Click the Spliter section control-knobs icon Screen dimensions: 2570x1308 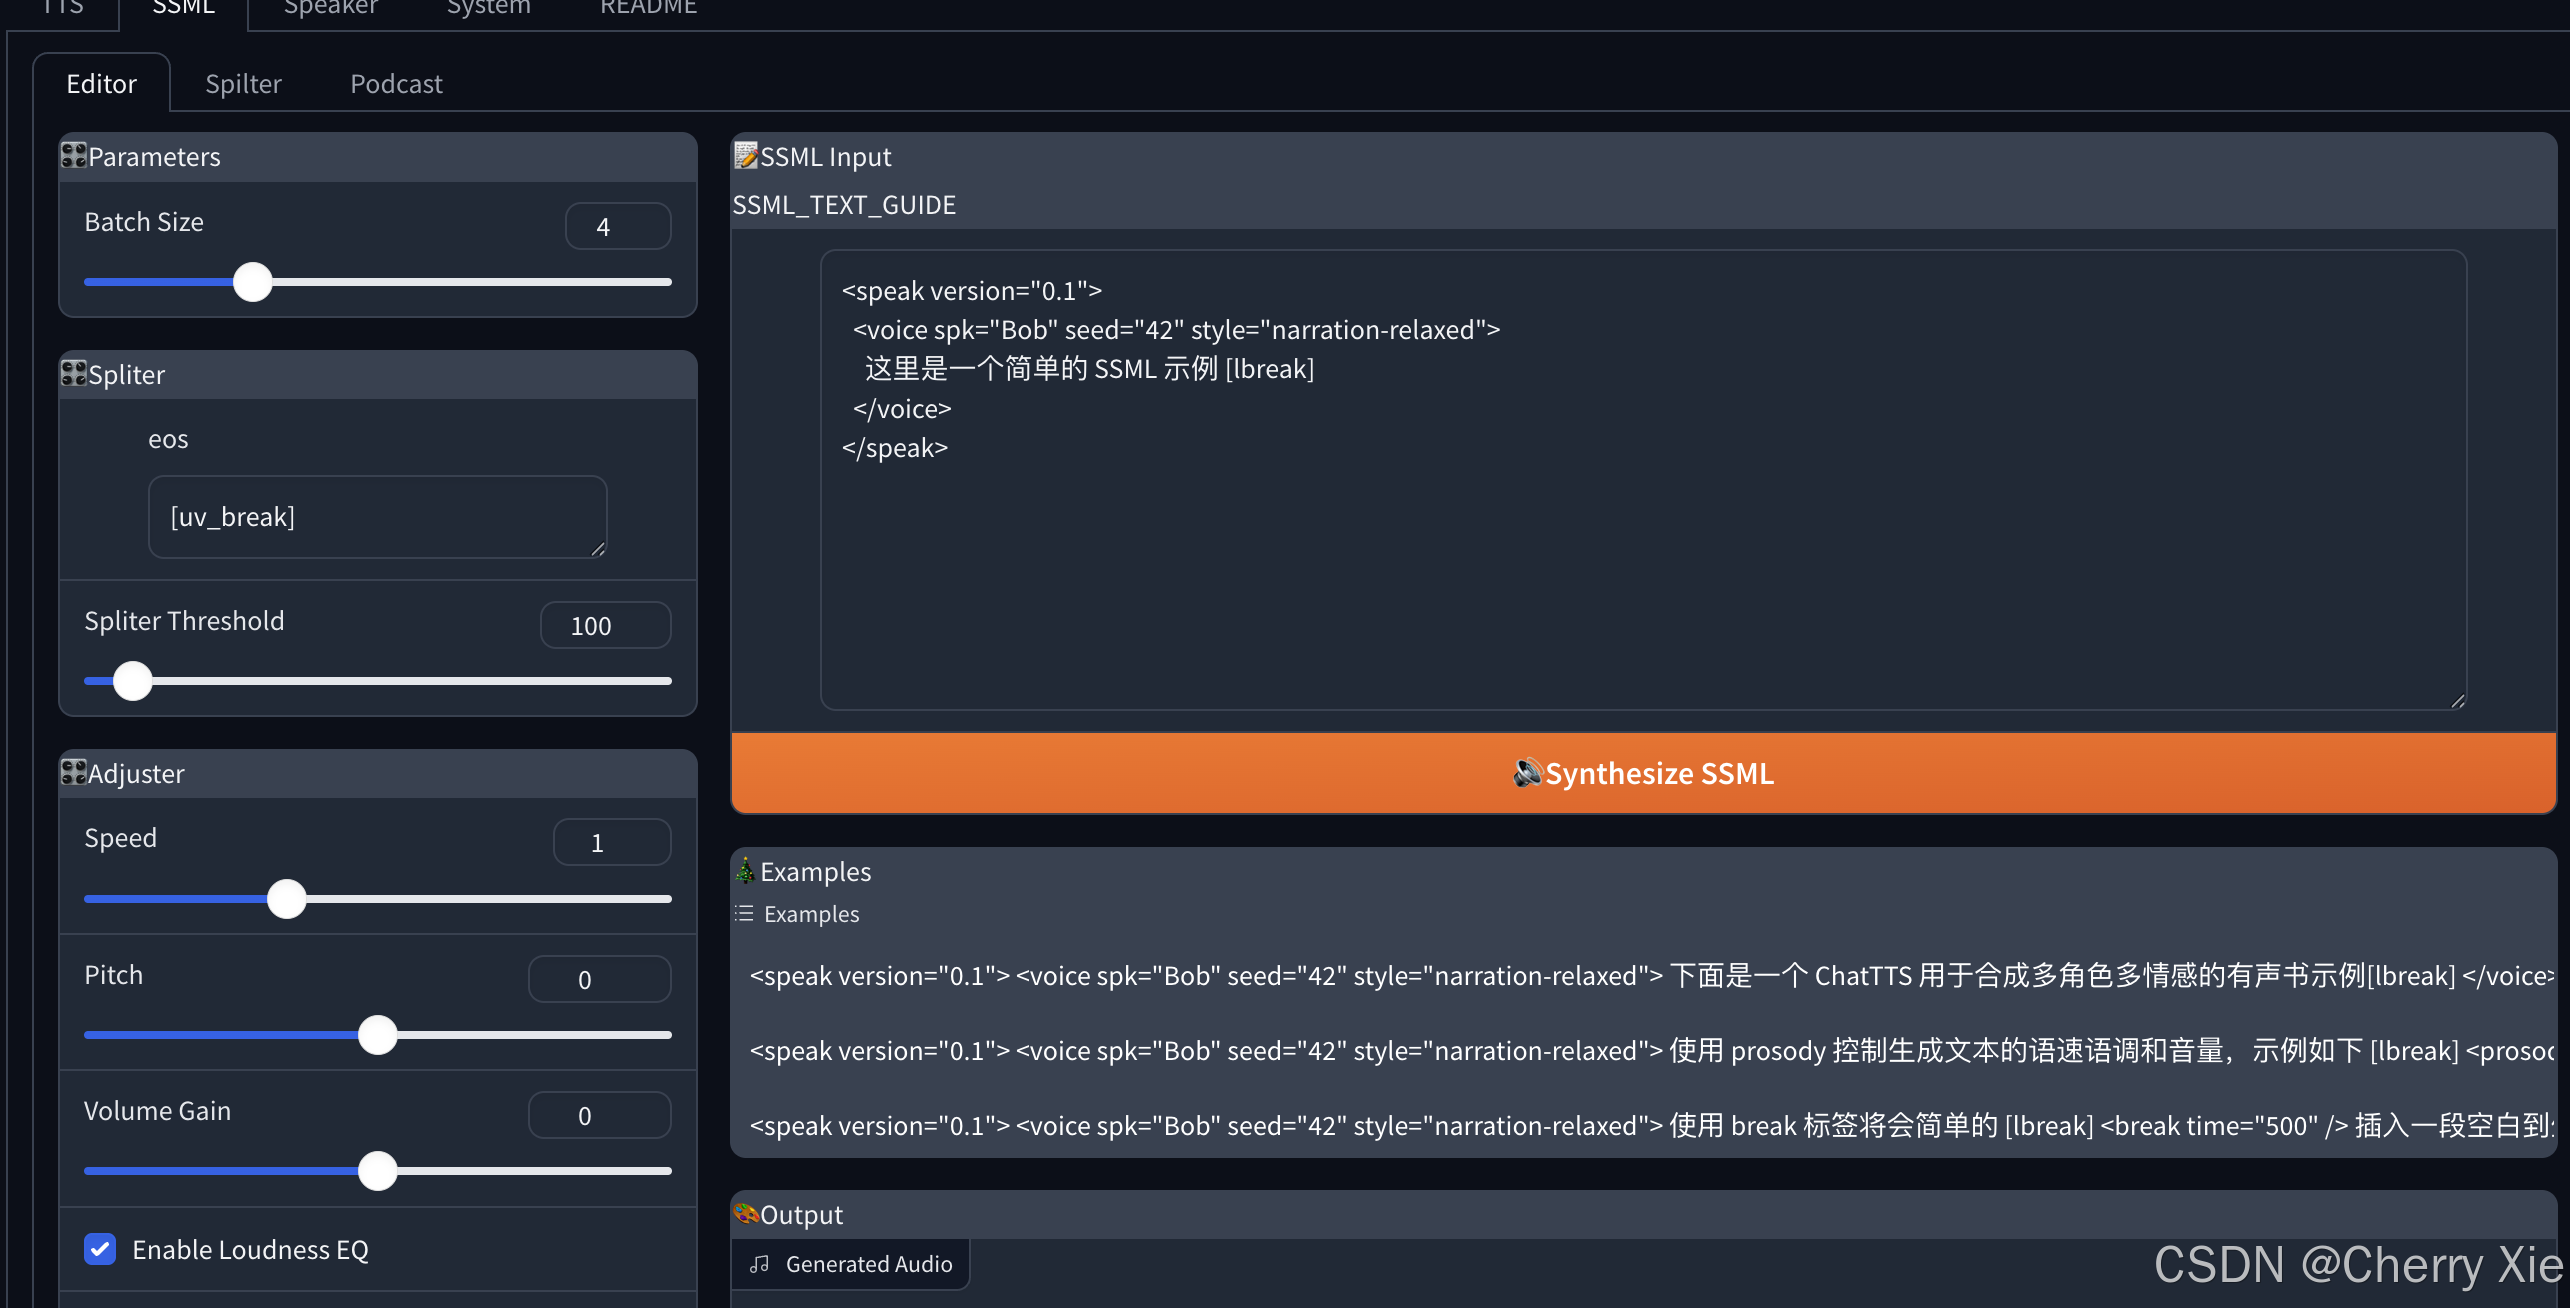(x=73, y=374)
